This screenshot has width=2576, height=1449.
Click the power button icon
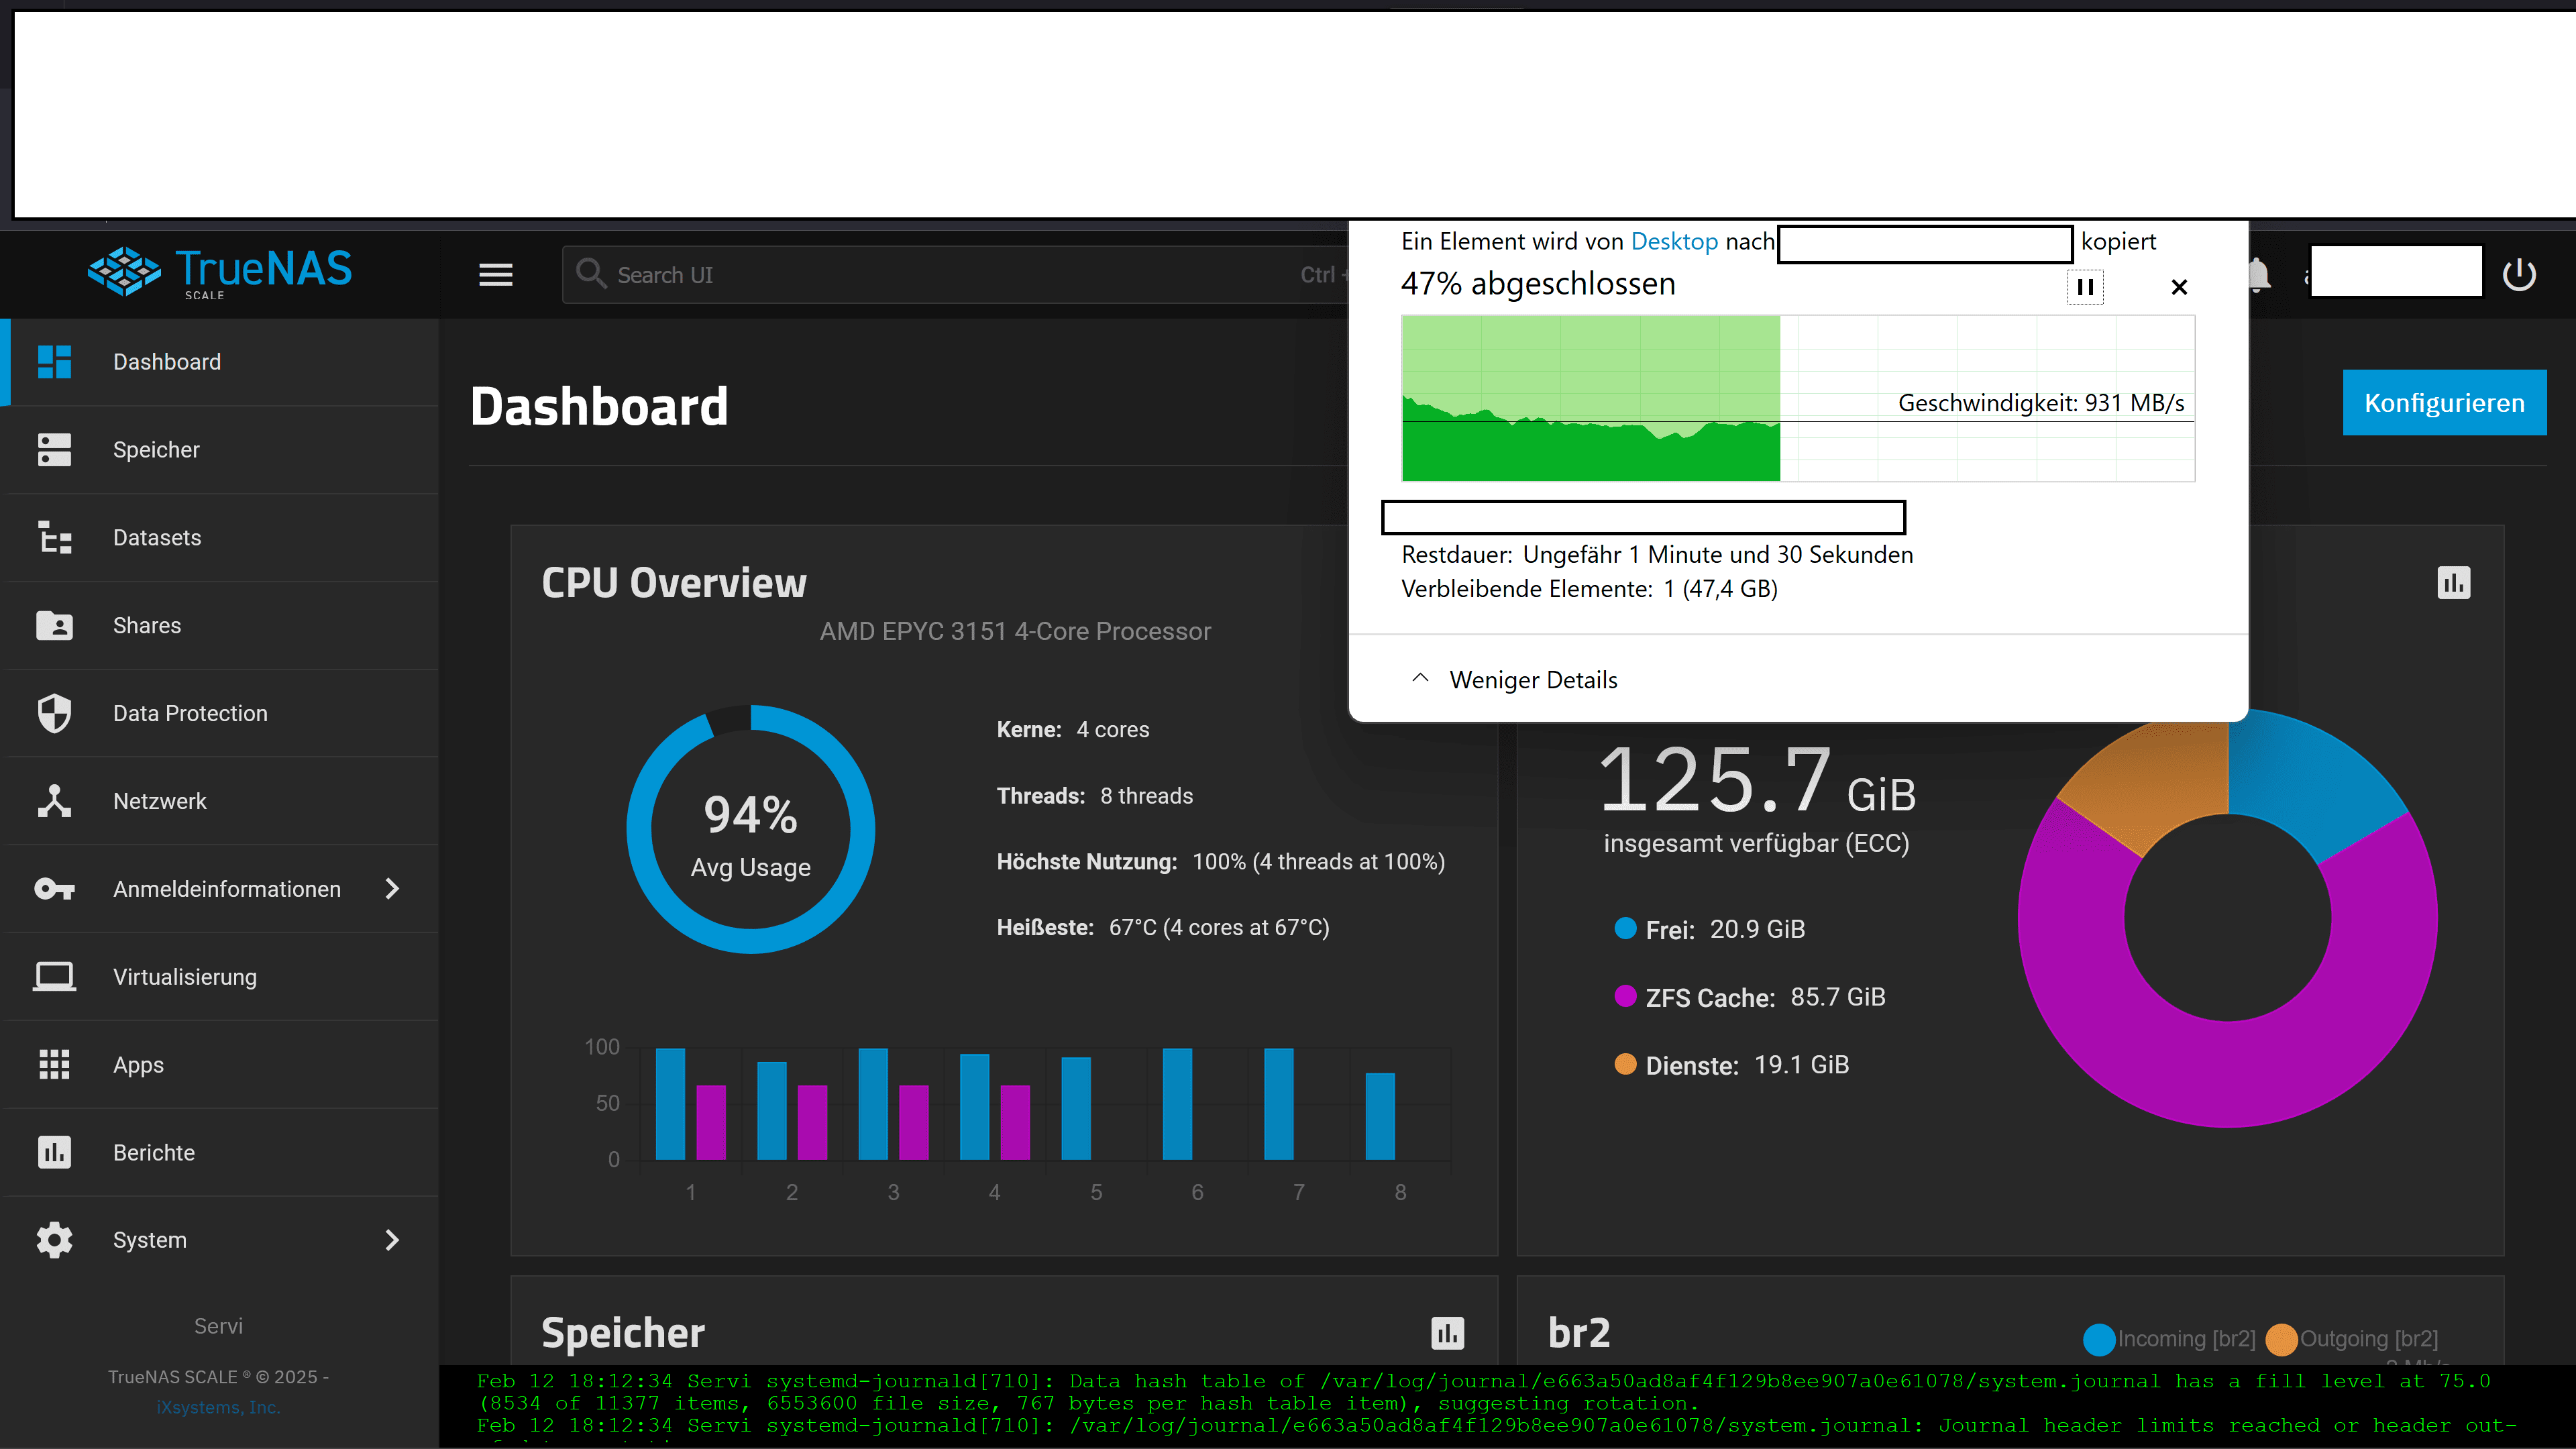click(2518, 275)
